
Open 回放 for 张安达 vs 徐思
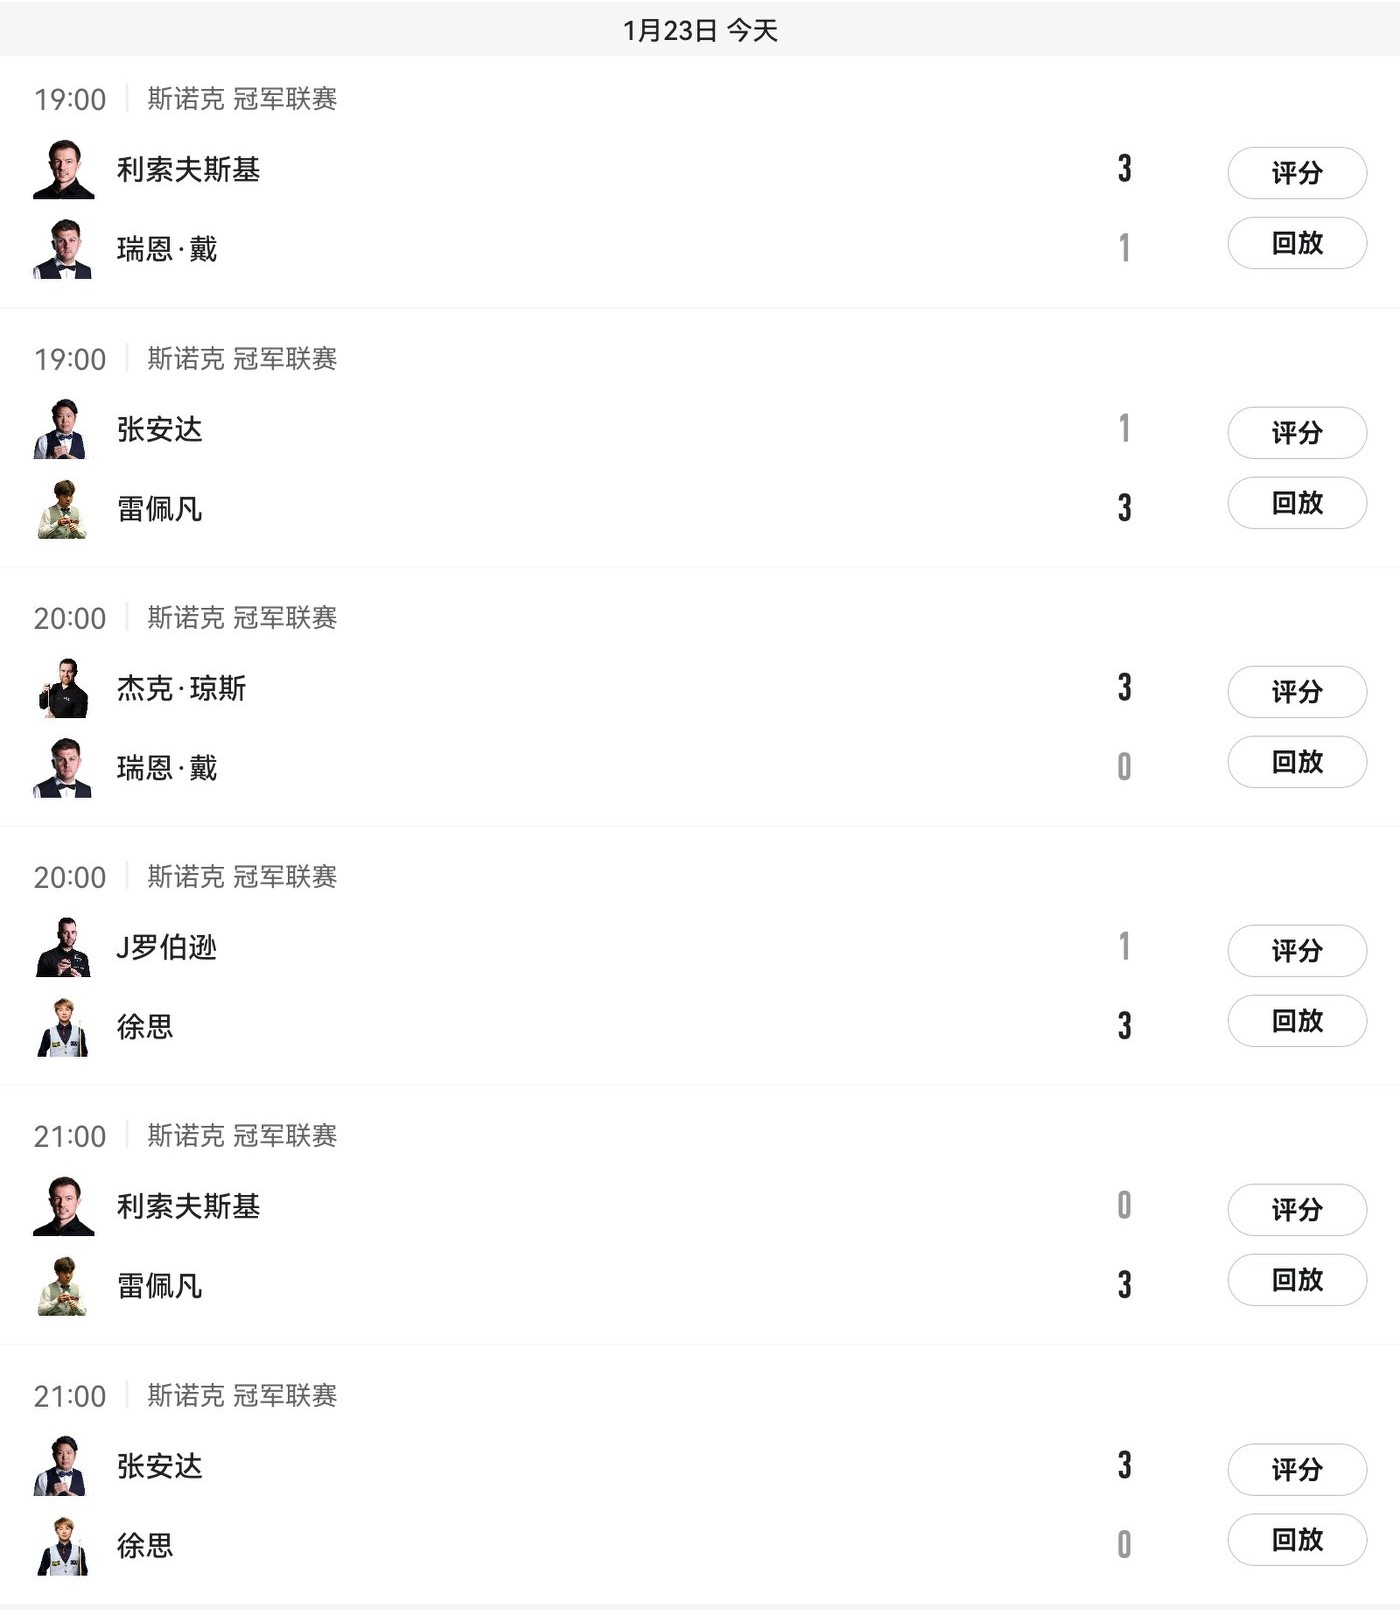pos(1297,1540)
